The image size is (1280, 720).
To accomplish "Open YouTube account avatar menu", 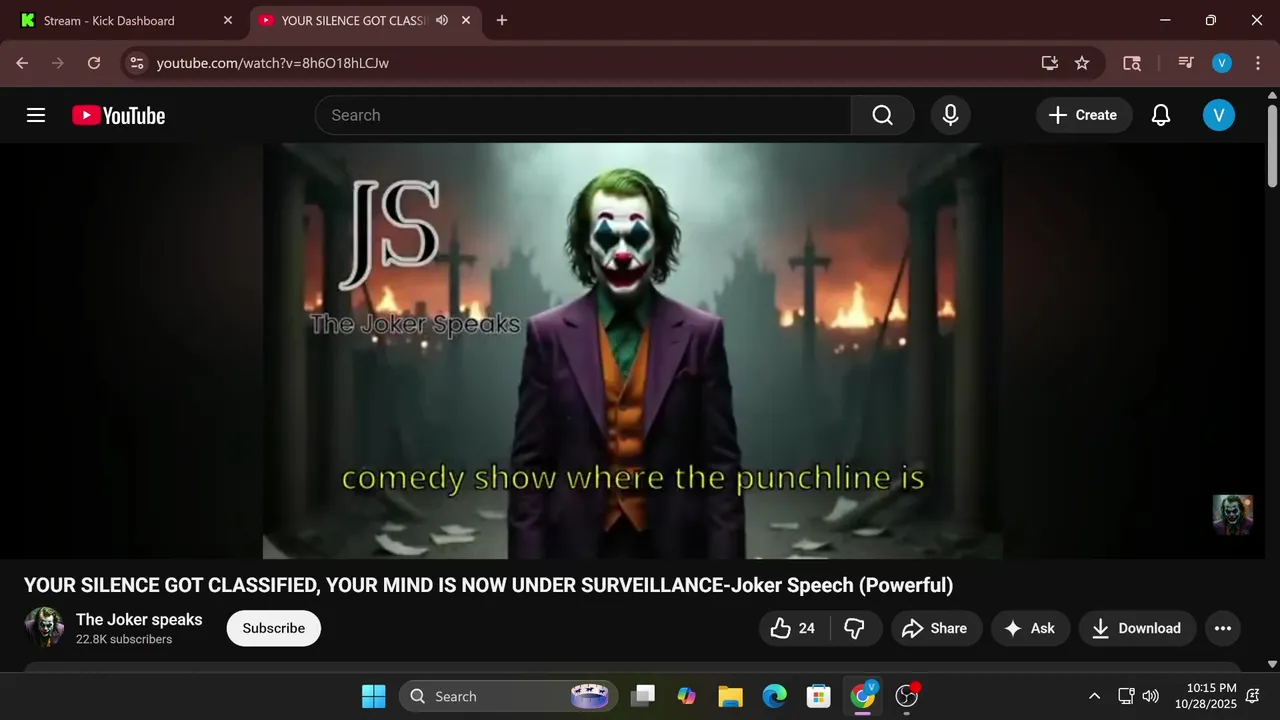I will [1218, 115].
